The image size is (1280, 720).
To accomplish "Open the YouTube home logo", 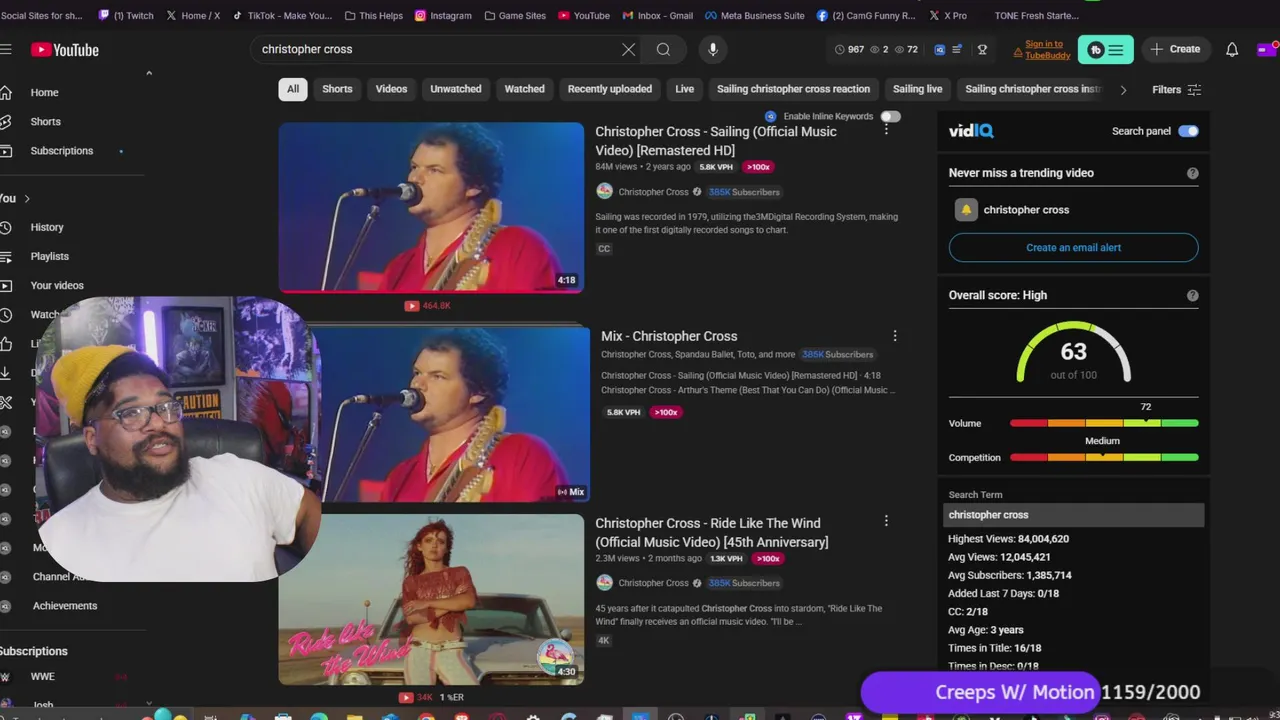I will pos(65,50).
